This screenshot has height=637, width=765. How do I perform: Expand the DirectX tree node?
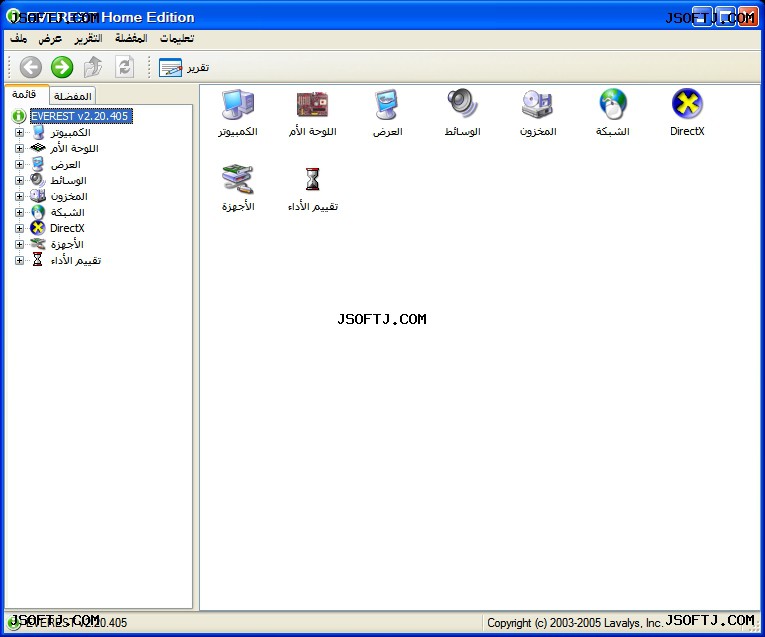(19, 228)
